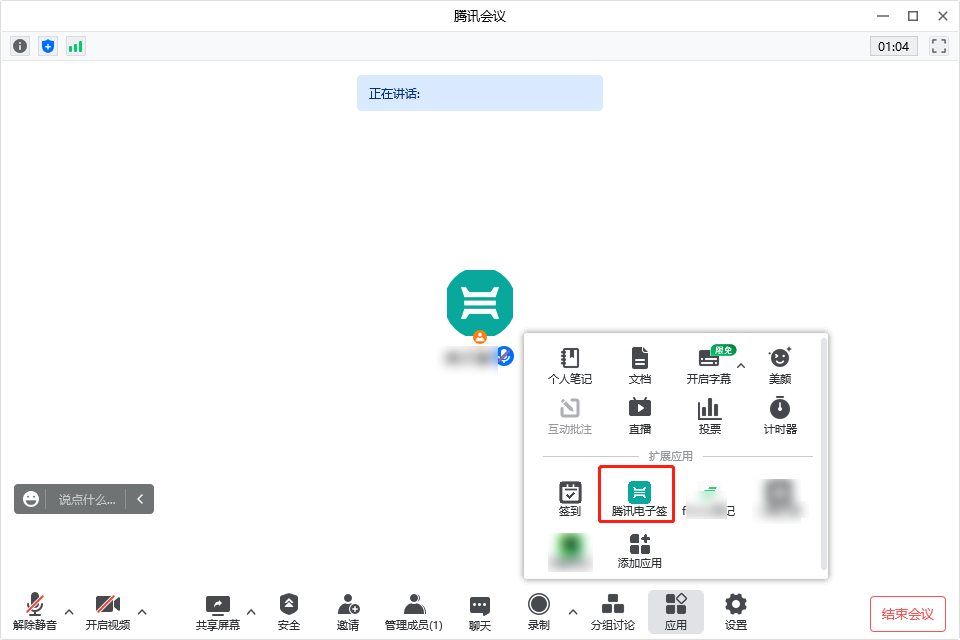Open the meeting info icon
The image size is (960, 640).
[20, 46]
